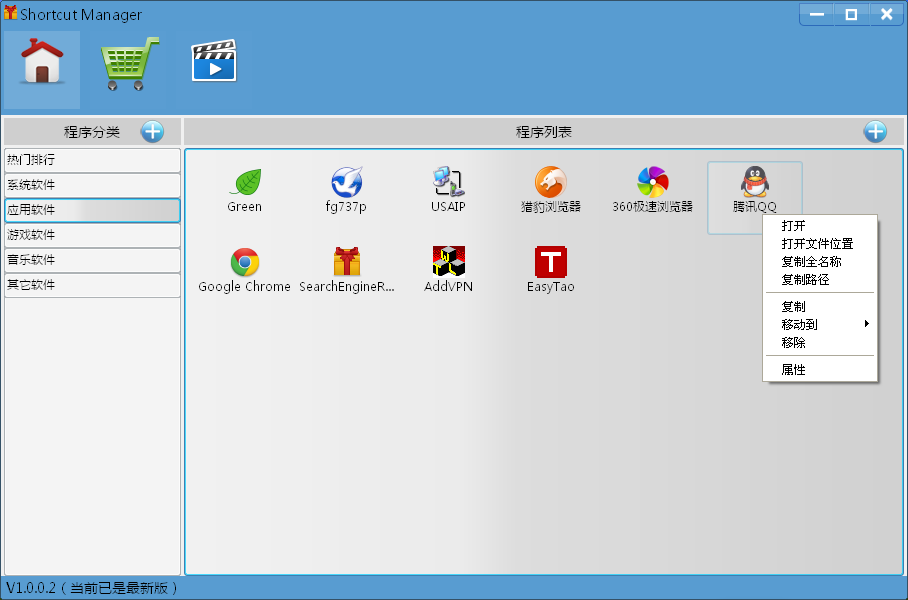This screenshot has width=908, height=600.
Task: Open the Home tab house icon
Action: 42,68
